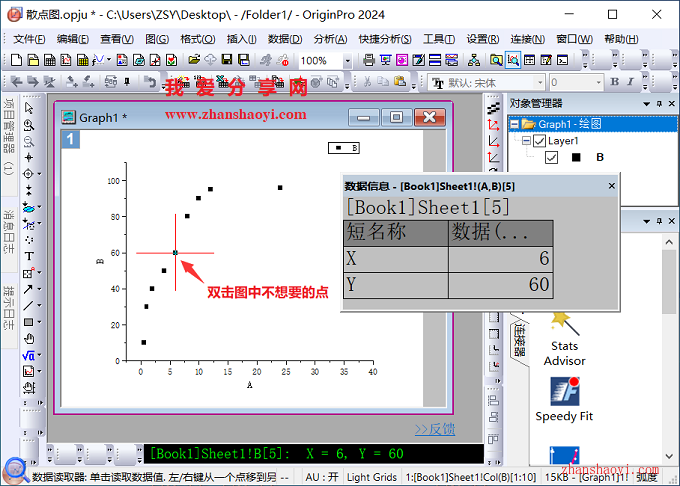Click the Italic formatting button
The width and height of the screenshot is (680, 486).
coord(630,82)
